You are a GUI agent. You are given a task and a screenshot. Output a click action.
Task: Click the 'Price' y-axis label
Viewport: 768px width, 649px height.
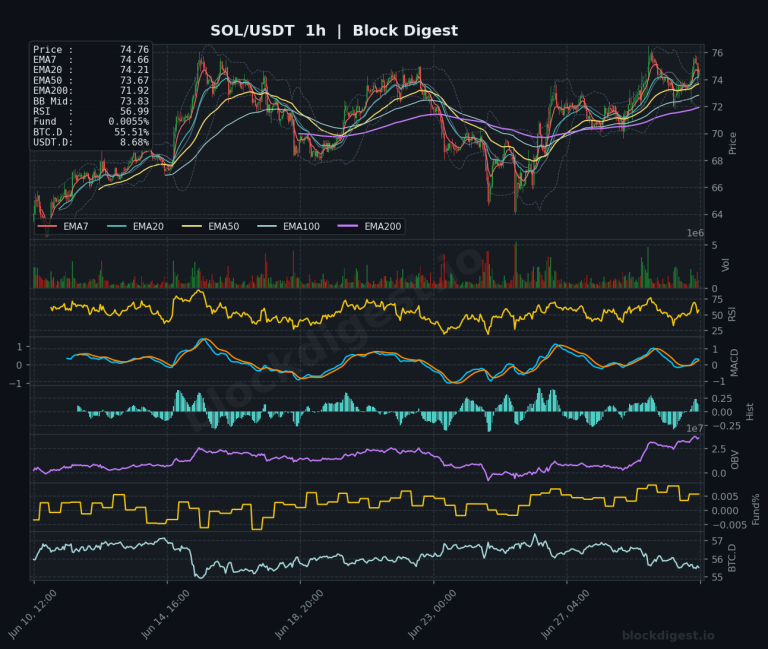point(733,144)
